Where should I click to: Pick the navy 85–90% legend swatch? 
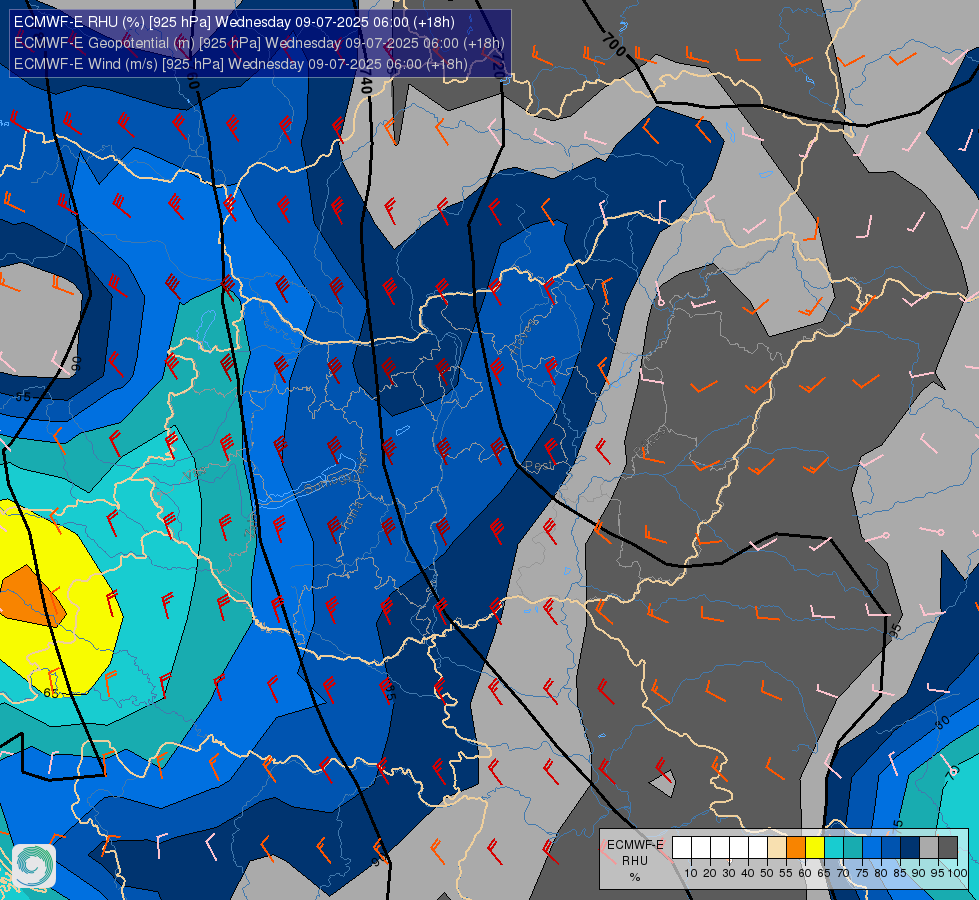[x=911, y=848]
